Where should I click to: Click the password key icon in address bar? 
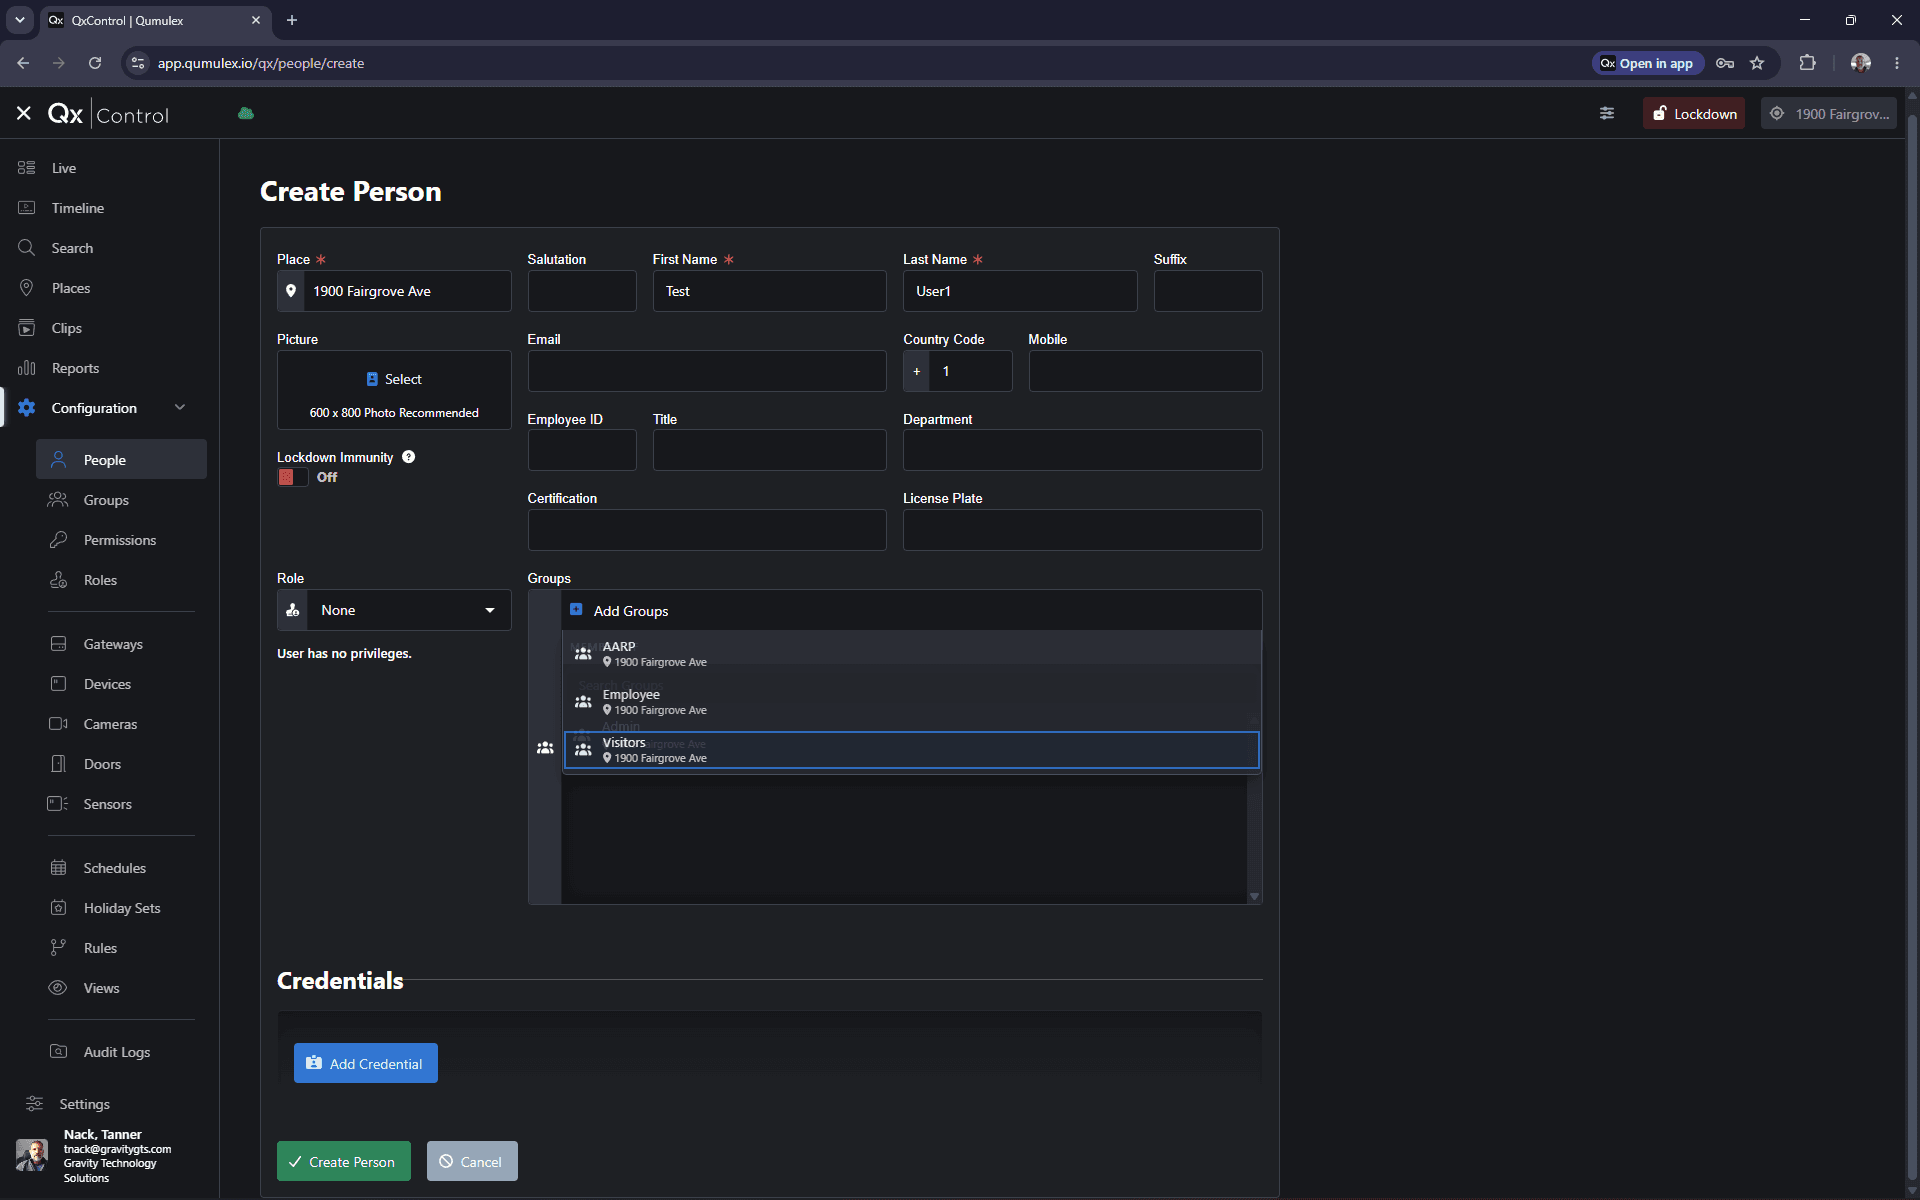1725,63
